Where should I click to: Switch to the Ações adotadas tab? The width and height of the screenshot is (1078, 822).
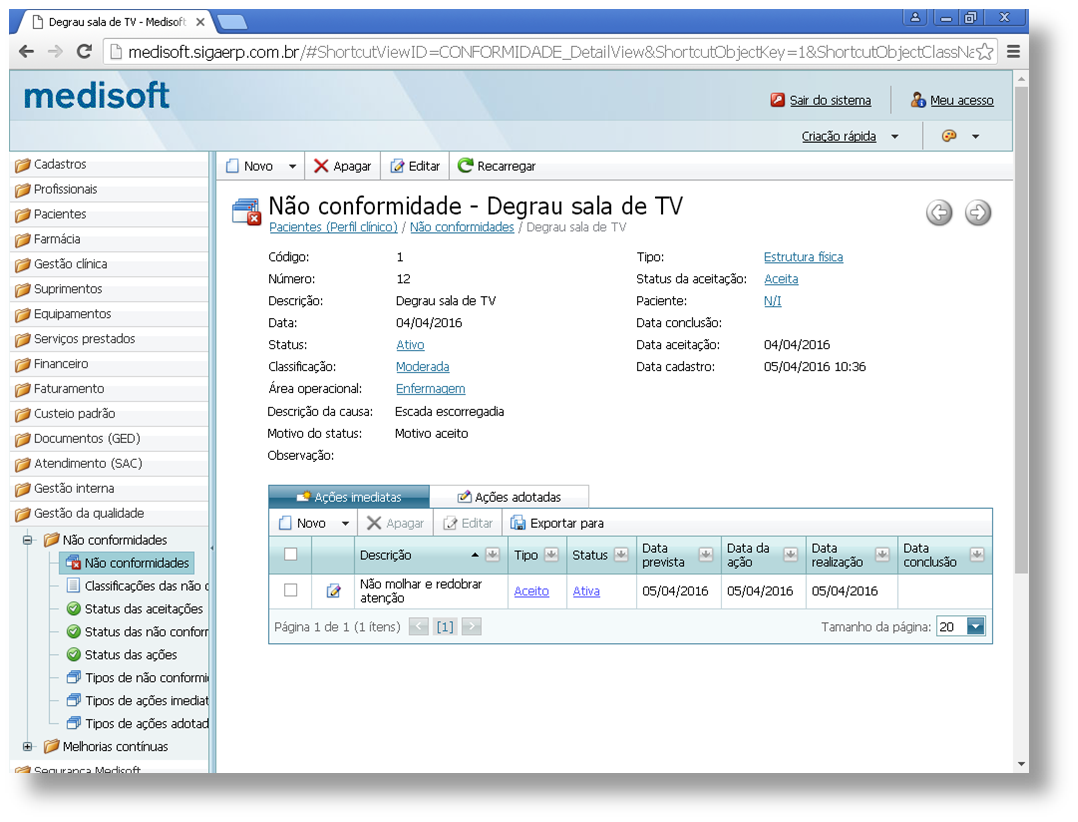(509, 497)
